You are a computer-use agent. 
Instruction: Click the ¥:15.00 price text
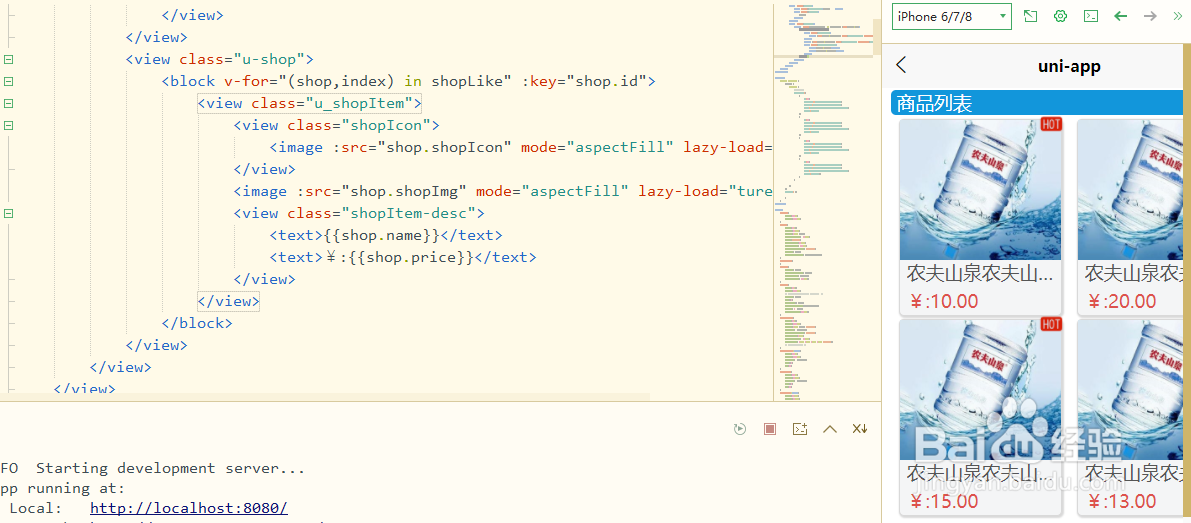(x=943, y=502)
